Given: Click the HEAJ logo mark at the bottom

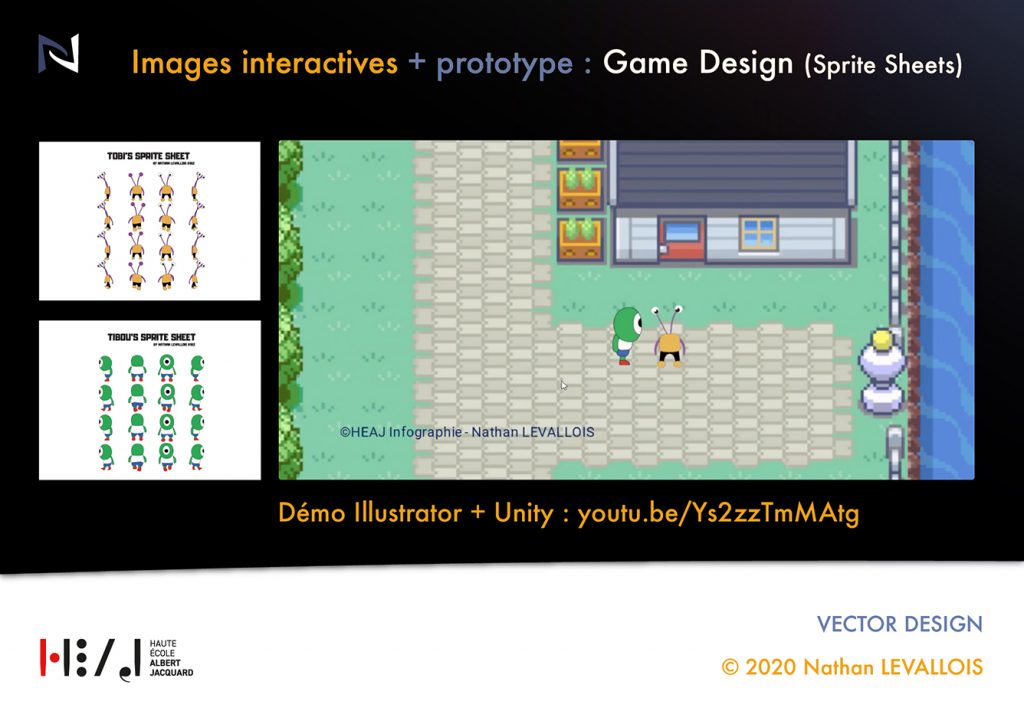Looking at the screenshot, I should click(90, 659).
